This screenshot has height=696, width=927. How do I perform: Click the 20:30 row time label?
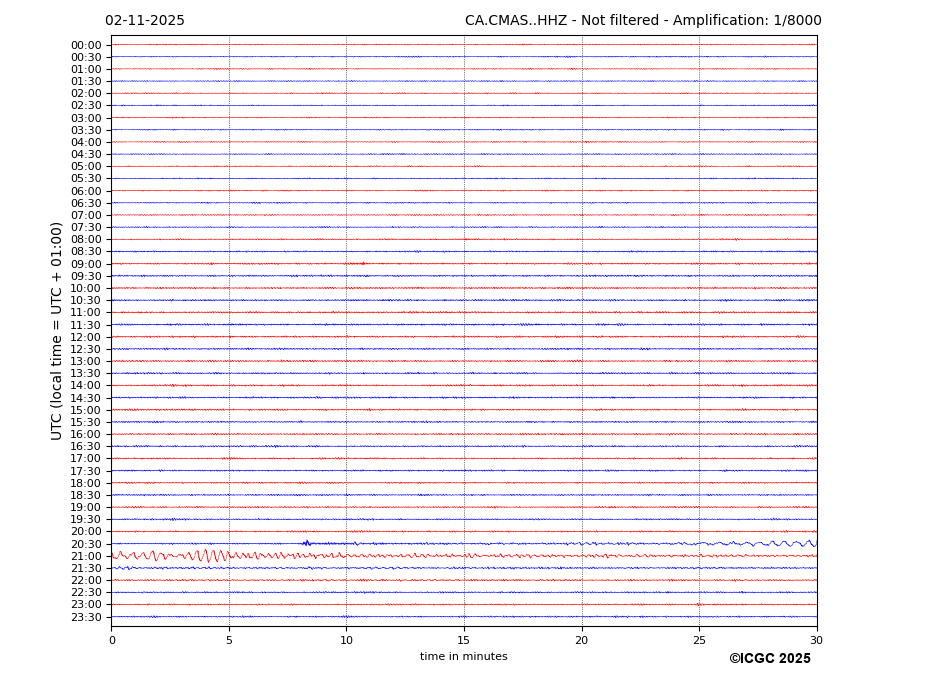pos(85,545)
